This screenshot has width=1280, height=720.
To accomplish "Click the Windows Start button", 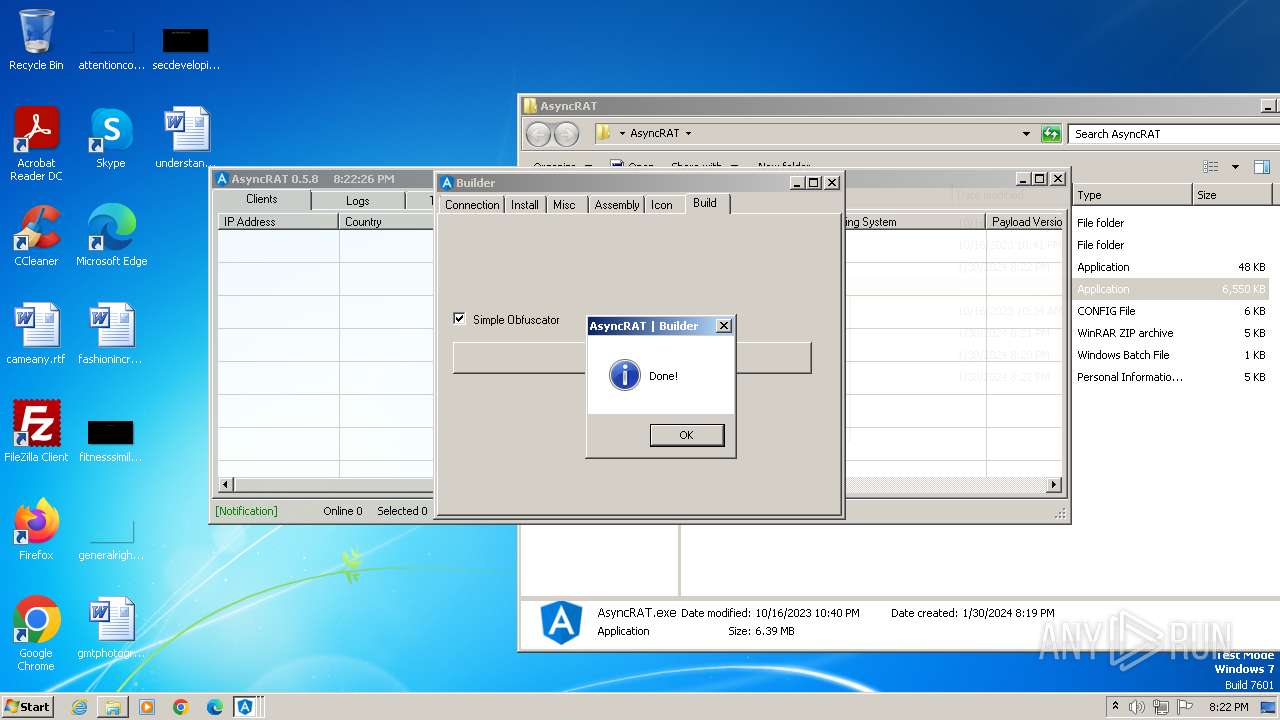I will (x=27, y=706).
